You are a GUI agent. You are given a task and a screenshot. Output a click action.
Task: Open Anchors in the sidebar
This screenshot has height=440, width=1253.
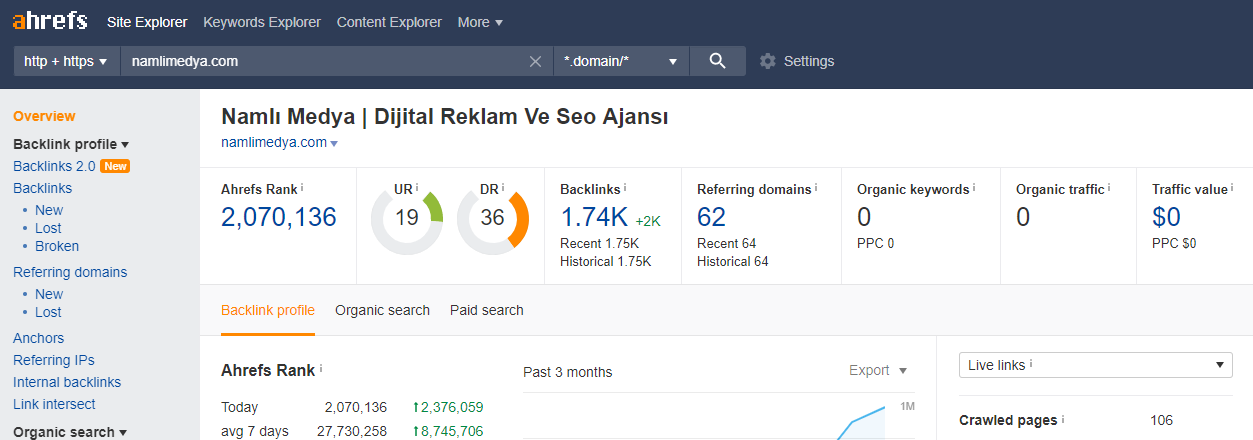pos(38,338)
